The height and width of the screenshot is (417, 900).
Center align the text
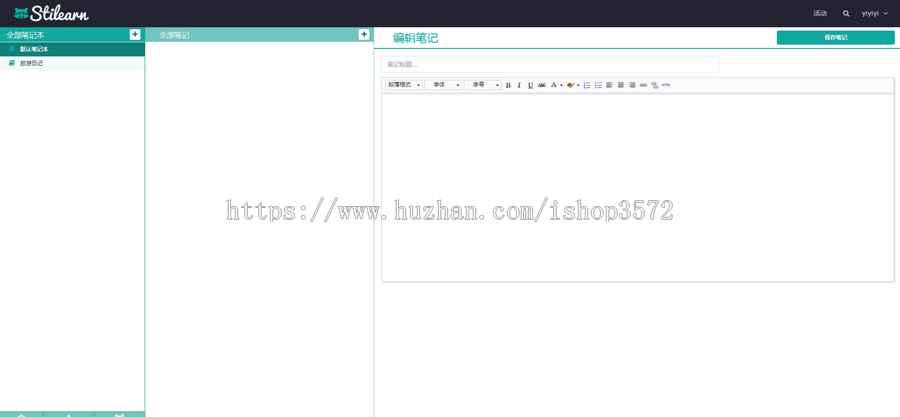[620, 85]
